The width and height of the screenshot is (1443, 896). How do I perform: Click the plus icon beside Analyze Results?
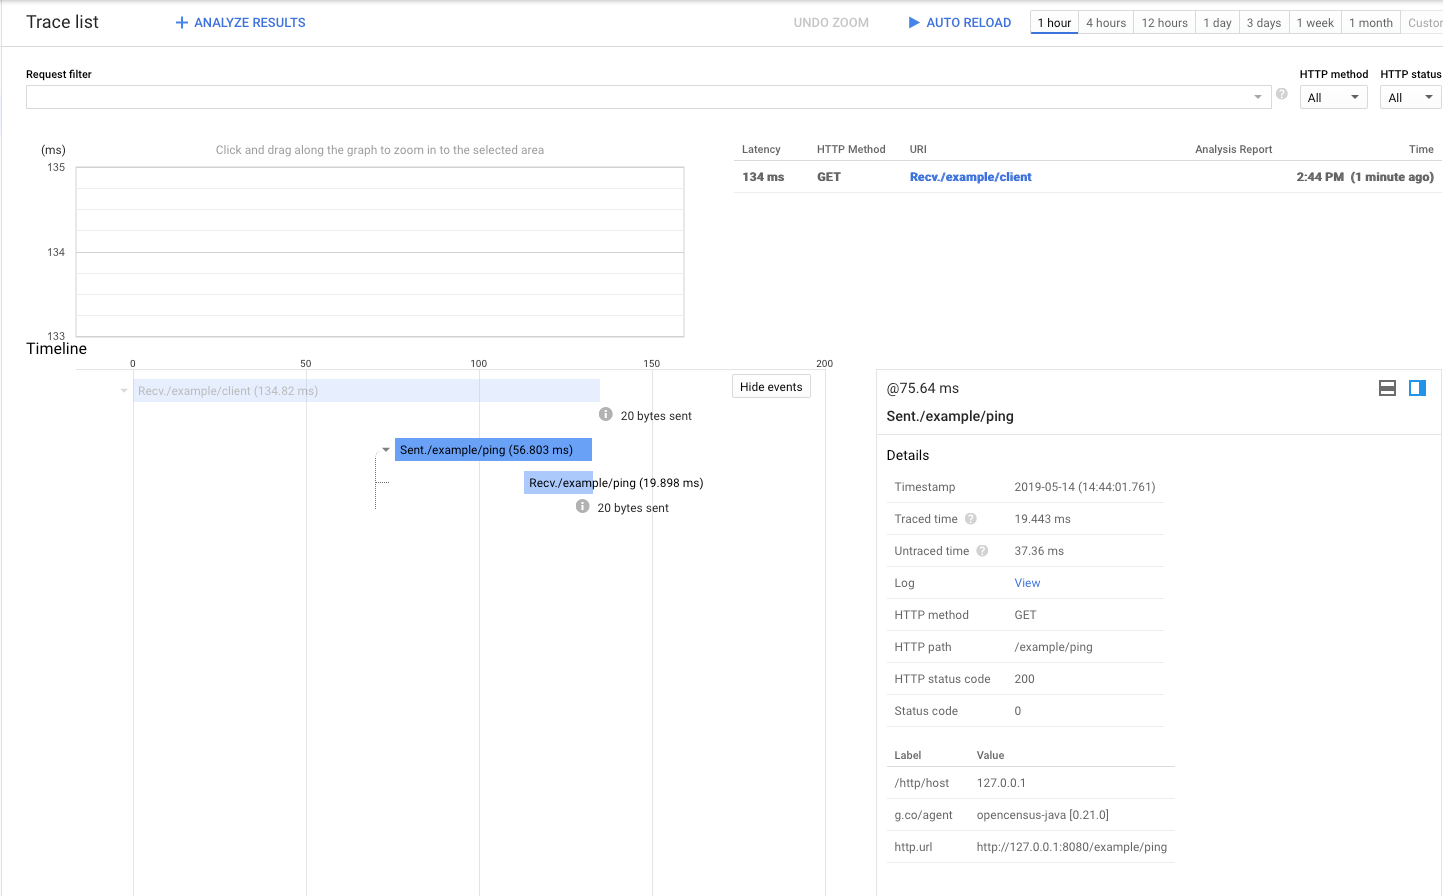(x=182, y=22)
